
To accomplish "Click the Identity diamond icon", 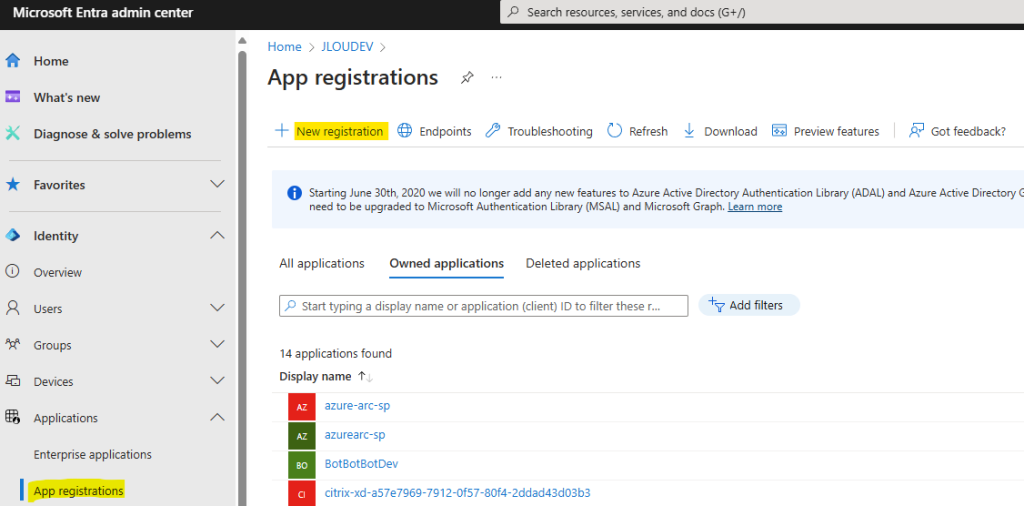I will [x=12, y=236].
